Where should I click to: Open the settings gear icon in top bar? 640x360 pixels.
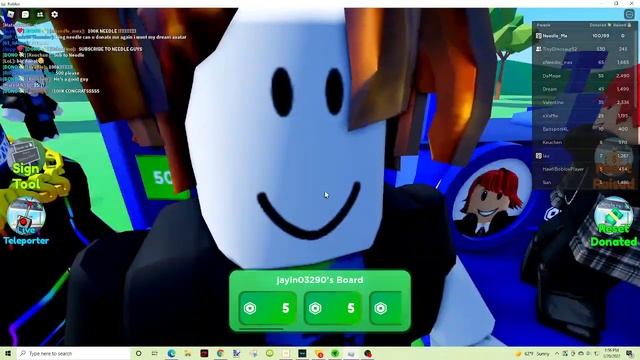pos(54,14)
